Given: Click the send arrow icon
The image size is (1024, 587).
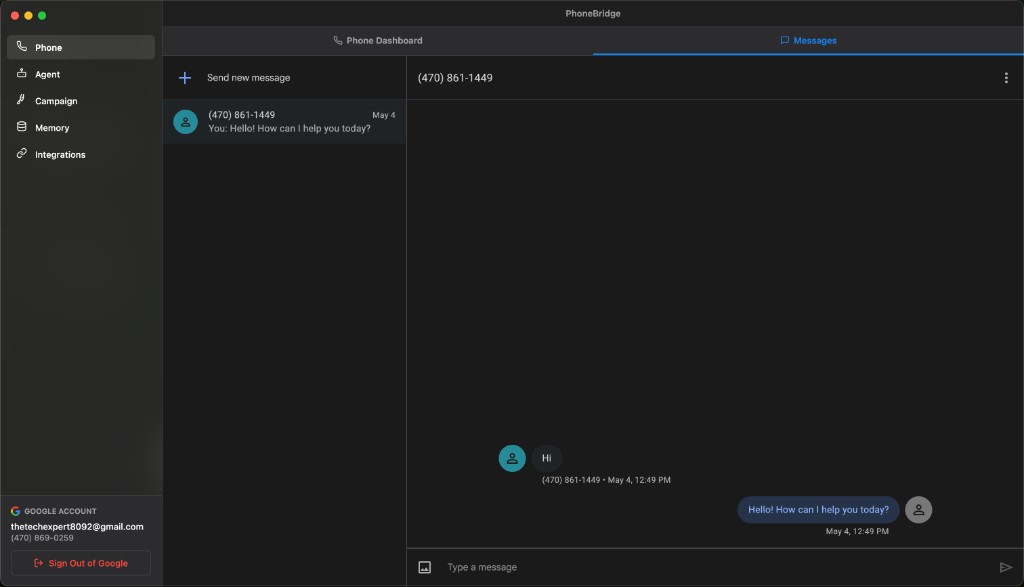Looking at the screenshot, I should click(x=1006, y=567).
